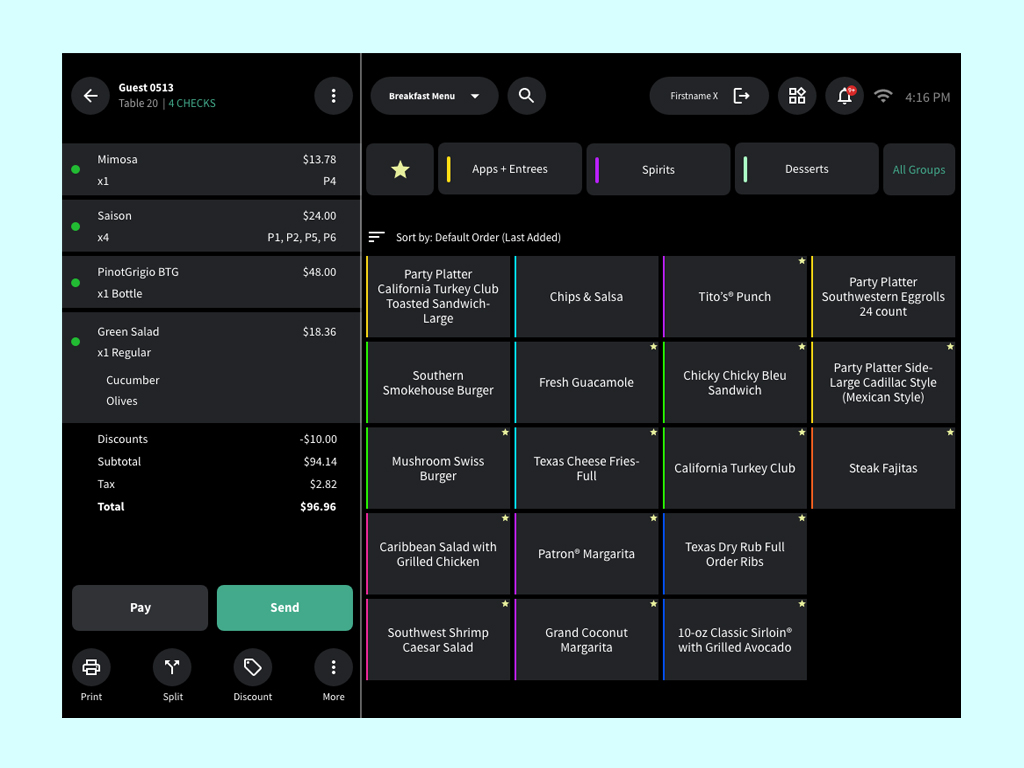1024x768 pixels.
Task: Switch to the Desserts group tab
Action: click(x=806, y=169)
